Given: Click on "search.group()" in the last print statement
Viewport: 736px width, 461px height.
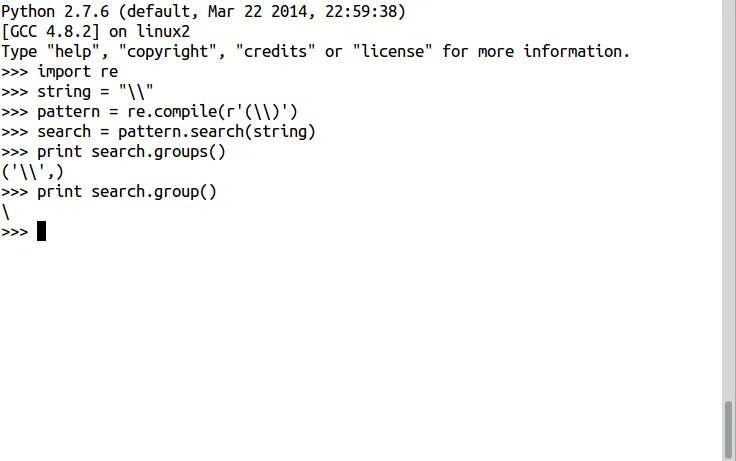Looking at the screenshot, I should [x=154, y=192].
